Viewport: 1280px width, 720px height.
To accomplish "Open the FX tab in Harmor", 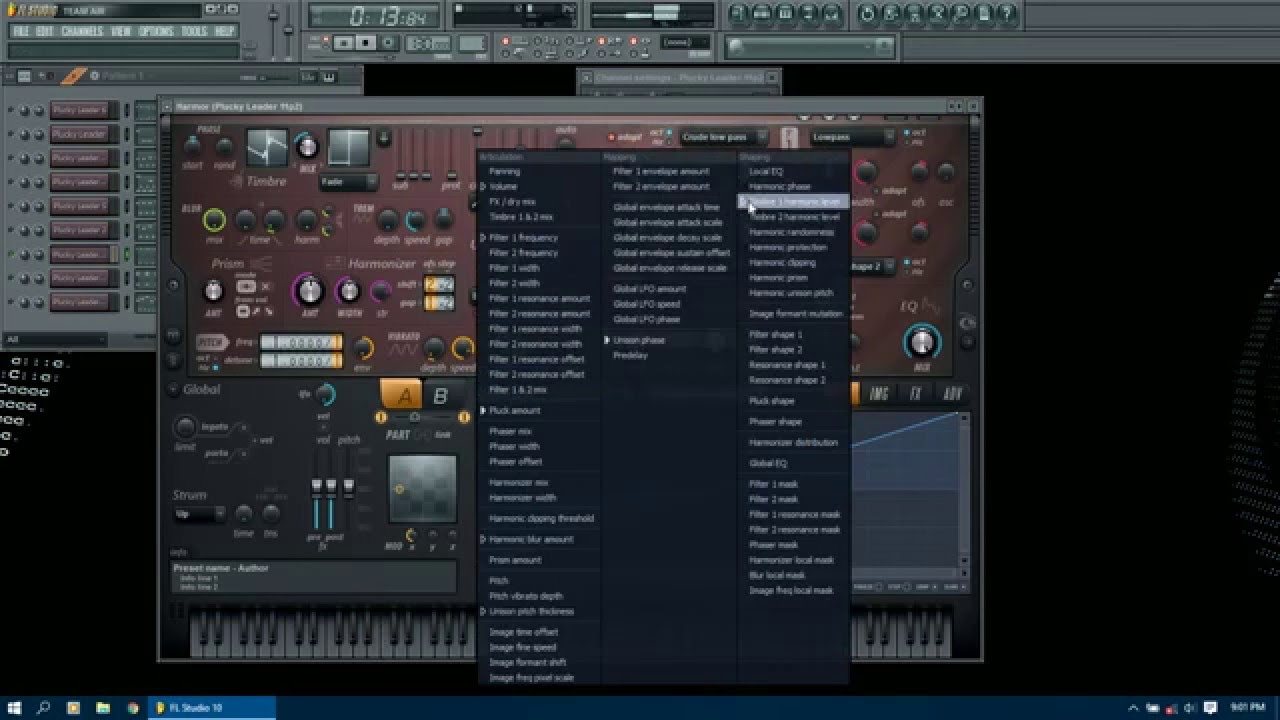I will tap(915, 394).
